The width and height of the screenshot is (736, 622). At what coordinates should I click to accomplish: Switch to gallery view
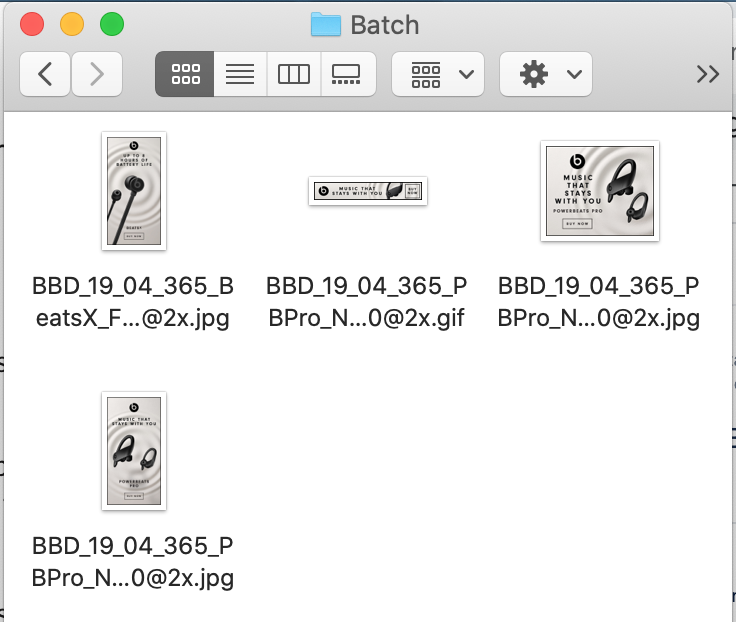coord(347,74)
